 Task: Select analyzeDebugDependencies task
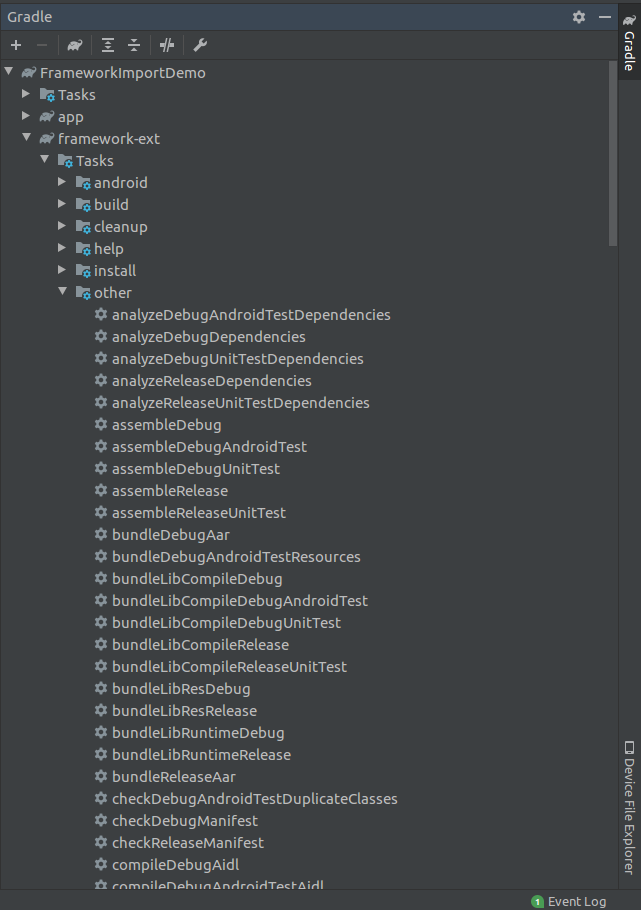[x=208, y=337]
